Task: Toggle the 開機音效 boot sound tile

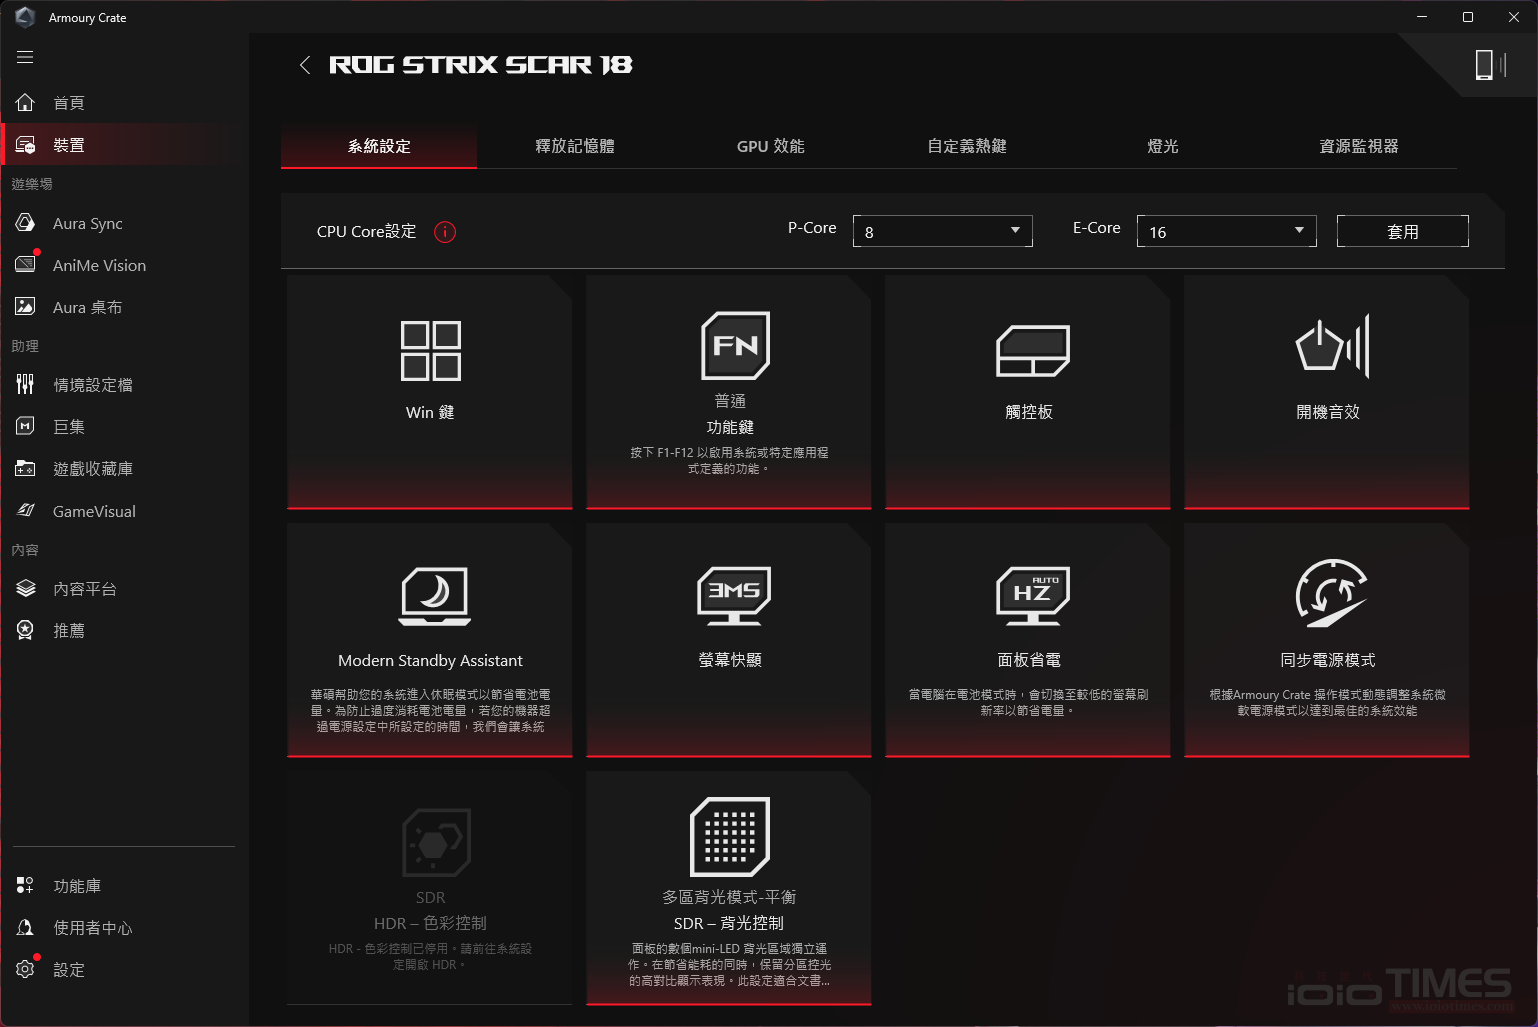Action: pyautogui.click(x=1327, y=393)
